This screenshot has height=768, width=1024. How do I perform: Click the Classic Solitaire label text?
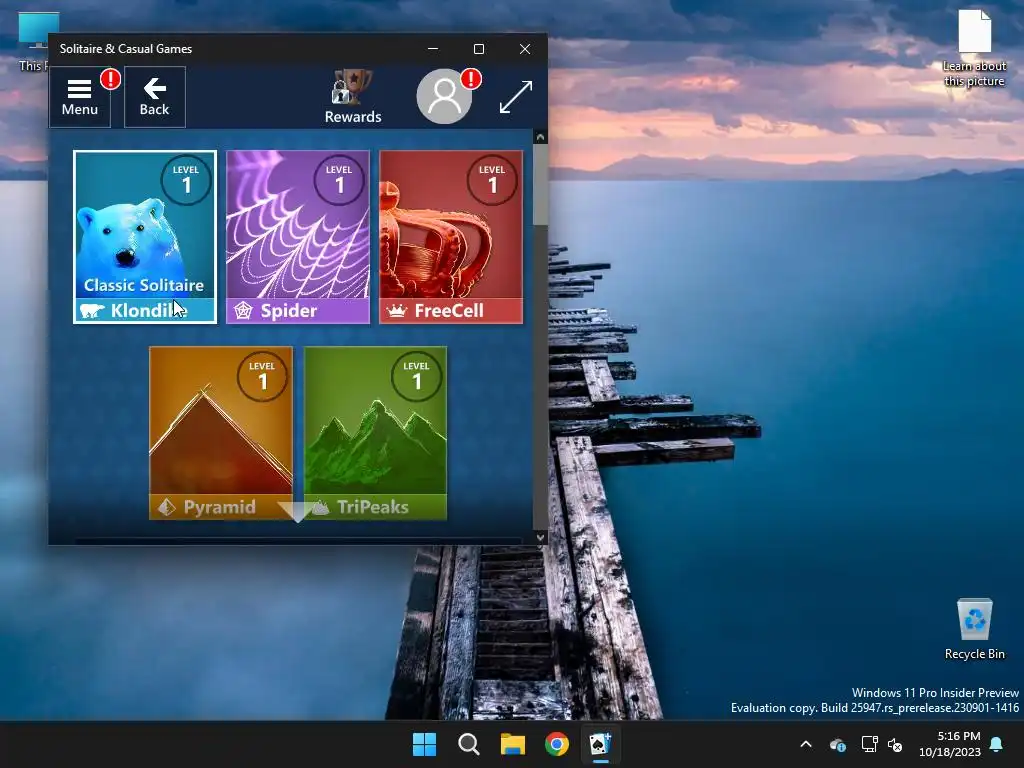click(x=144, y=285)
